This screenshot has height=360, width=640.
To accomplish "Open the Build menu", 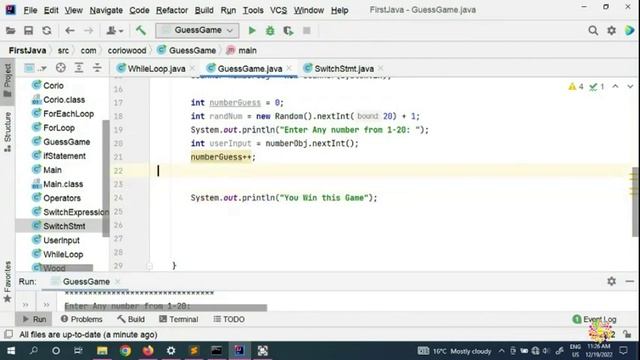I will point(204,10).
